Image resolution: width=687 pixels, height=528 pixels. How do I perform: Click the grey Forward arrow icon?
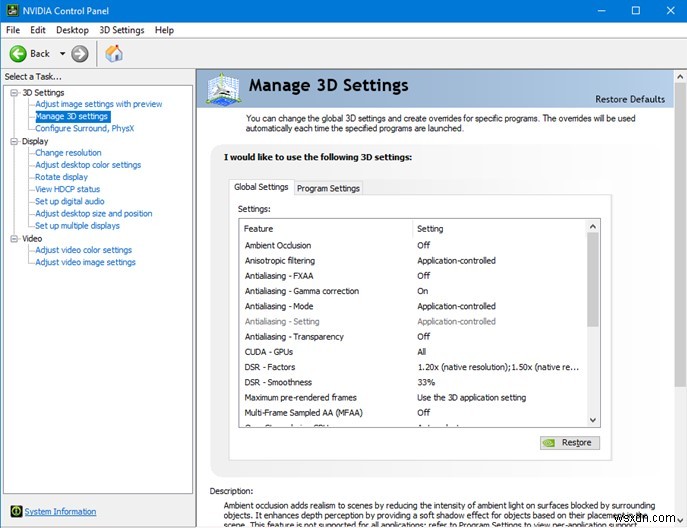point(80,53)
